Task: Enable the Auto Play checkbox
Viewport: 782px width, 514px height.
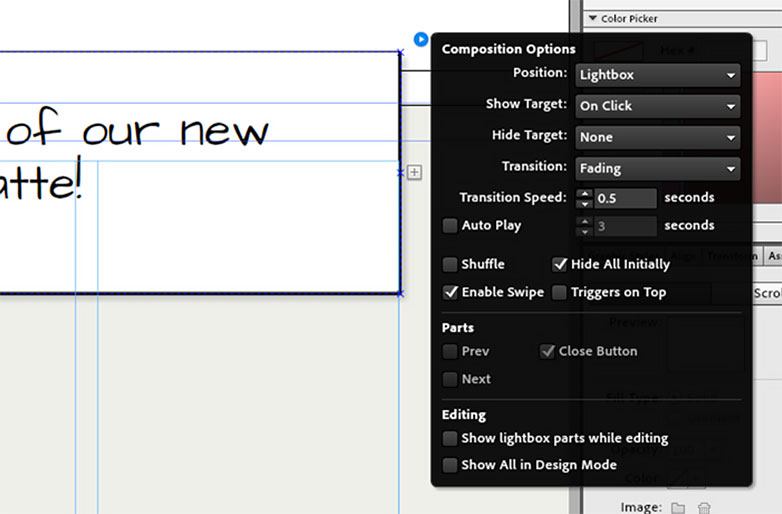Action: pos(450,226)
